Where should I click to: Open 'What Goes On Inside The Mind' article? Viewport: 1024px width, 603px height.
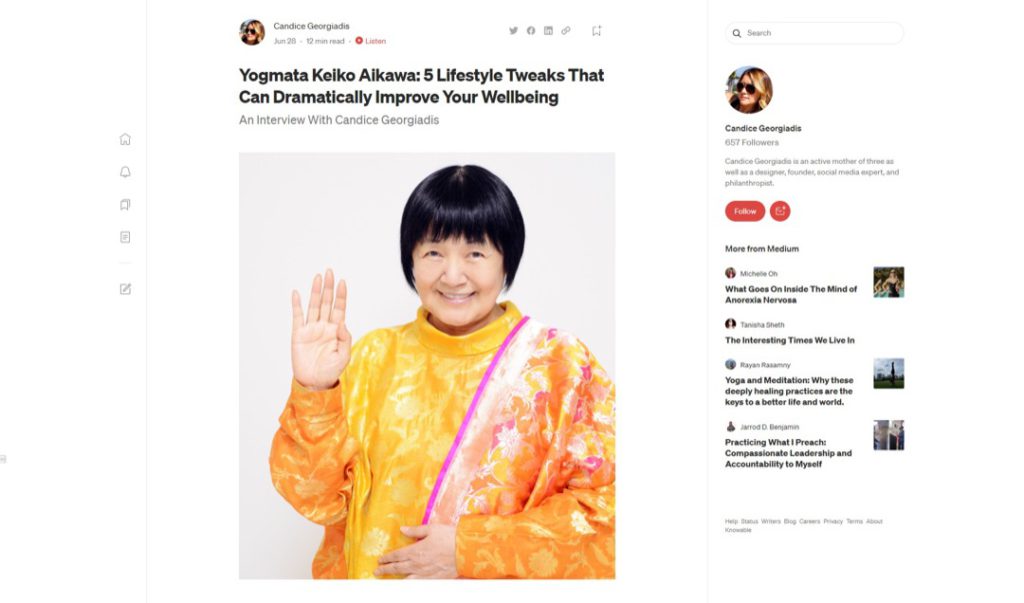[791, 295]
